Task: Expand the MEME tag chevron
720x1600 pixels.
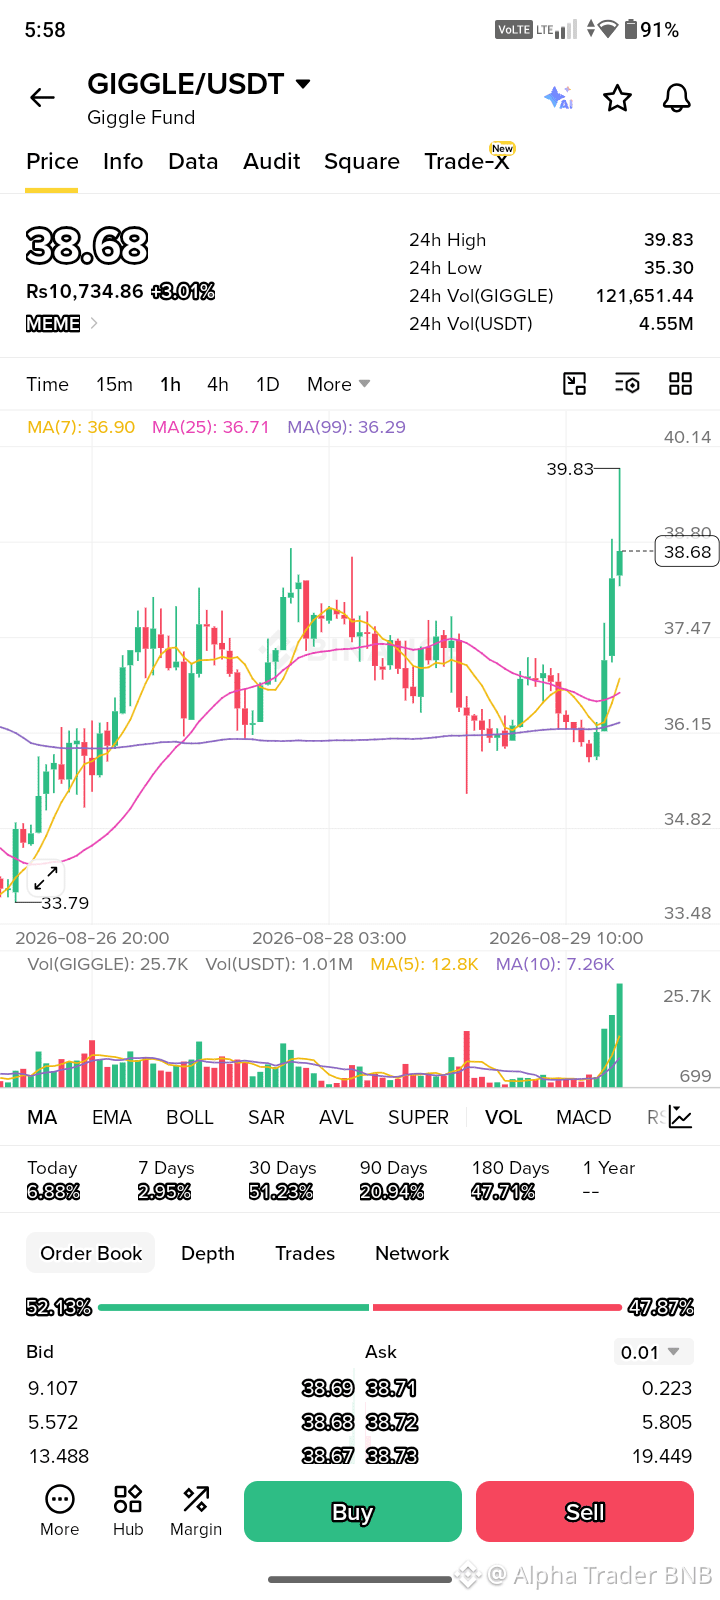Action: [x=94, y=323]
